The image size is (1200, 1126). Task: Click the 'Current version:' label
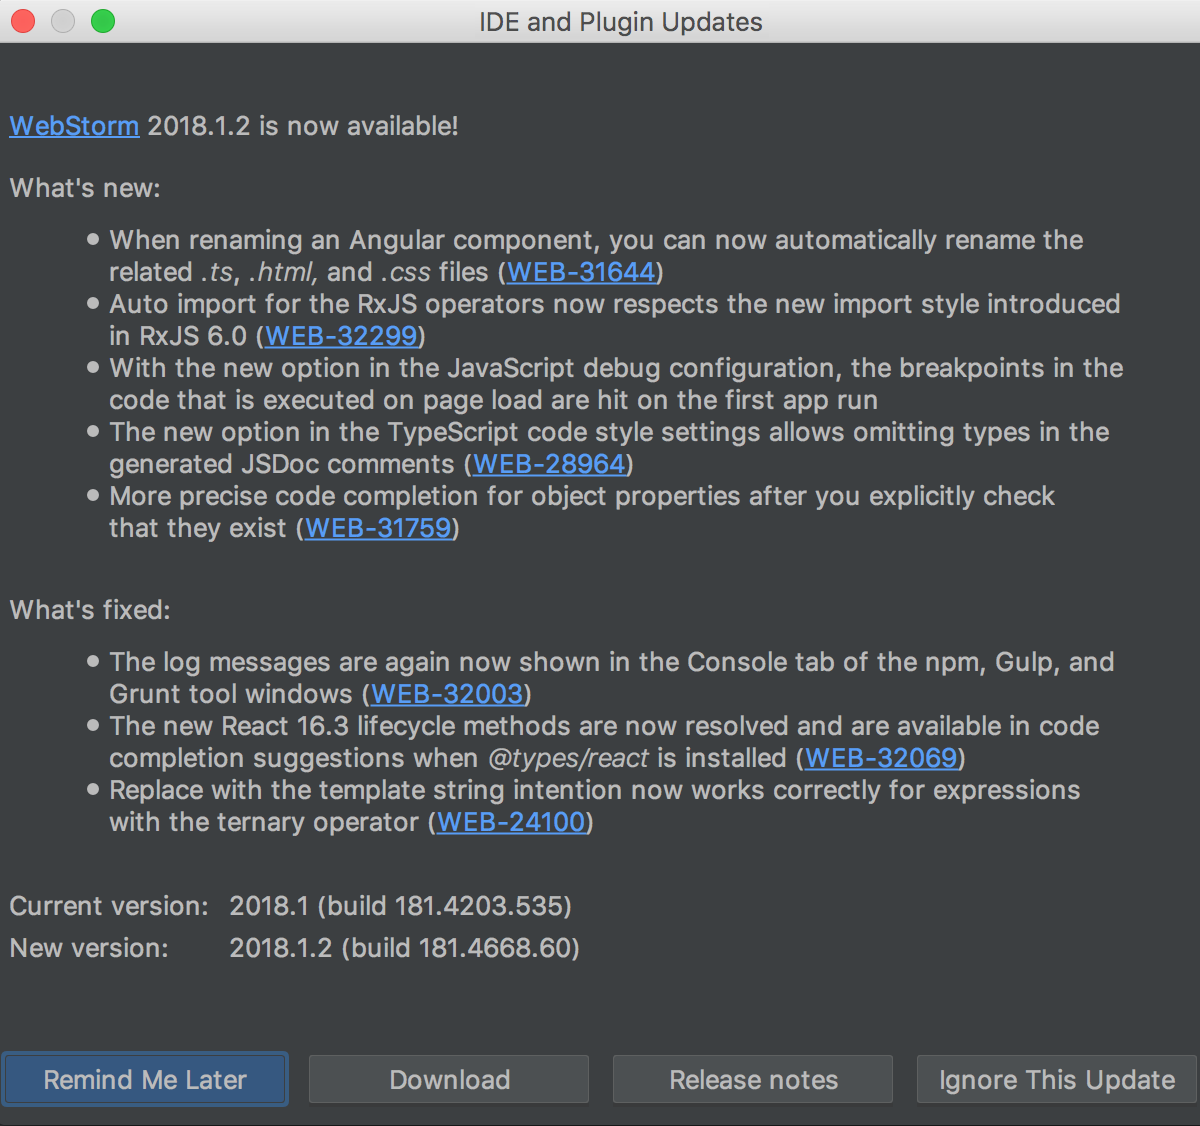[109, 906]
